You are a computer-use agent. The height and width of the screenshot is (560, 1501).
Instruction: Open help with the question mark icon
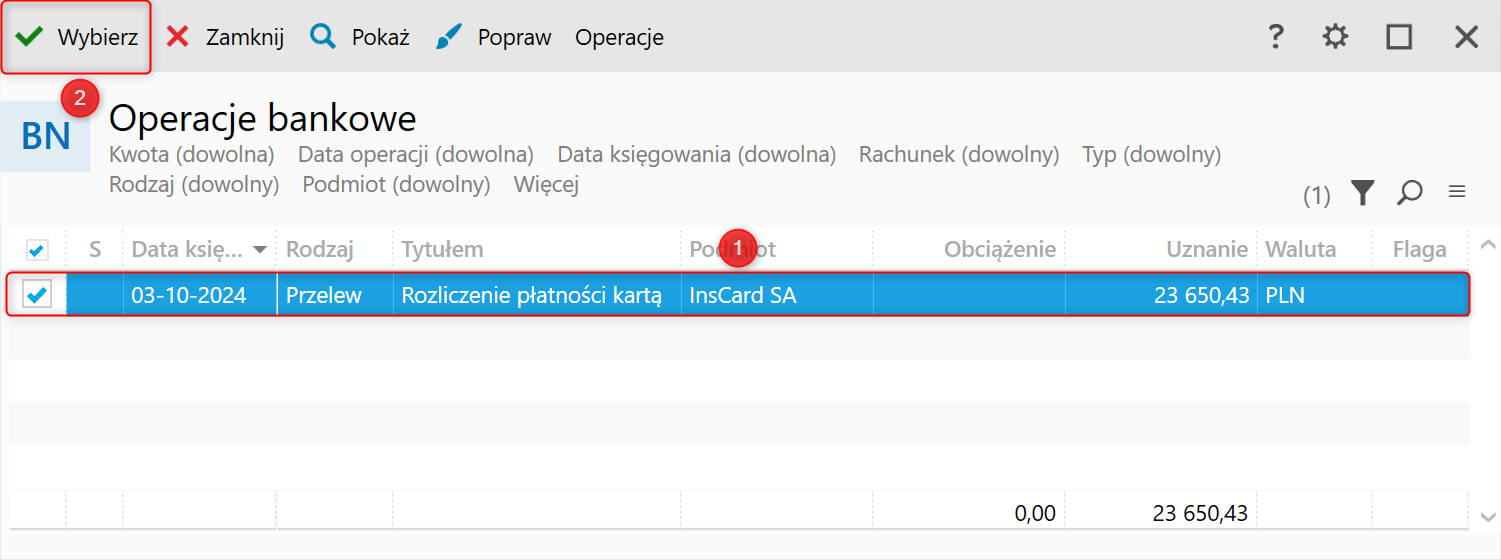pos(1275,37)
